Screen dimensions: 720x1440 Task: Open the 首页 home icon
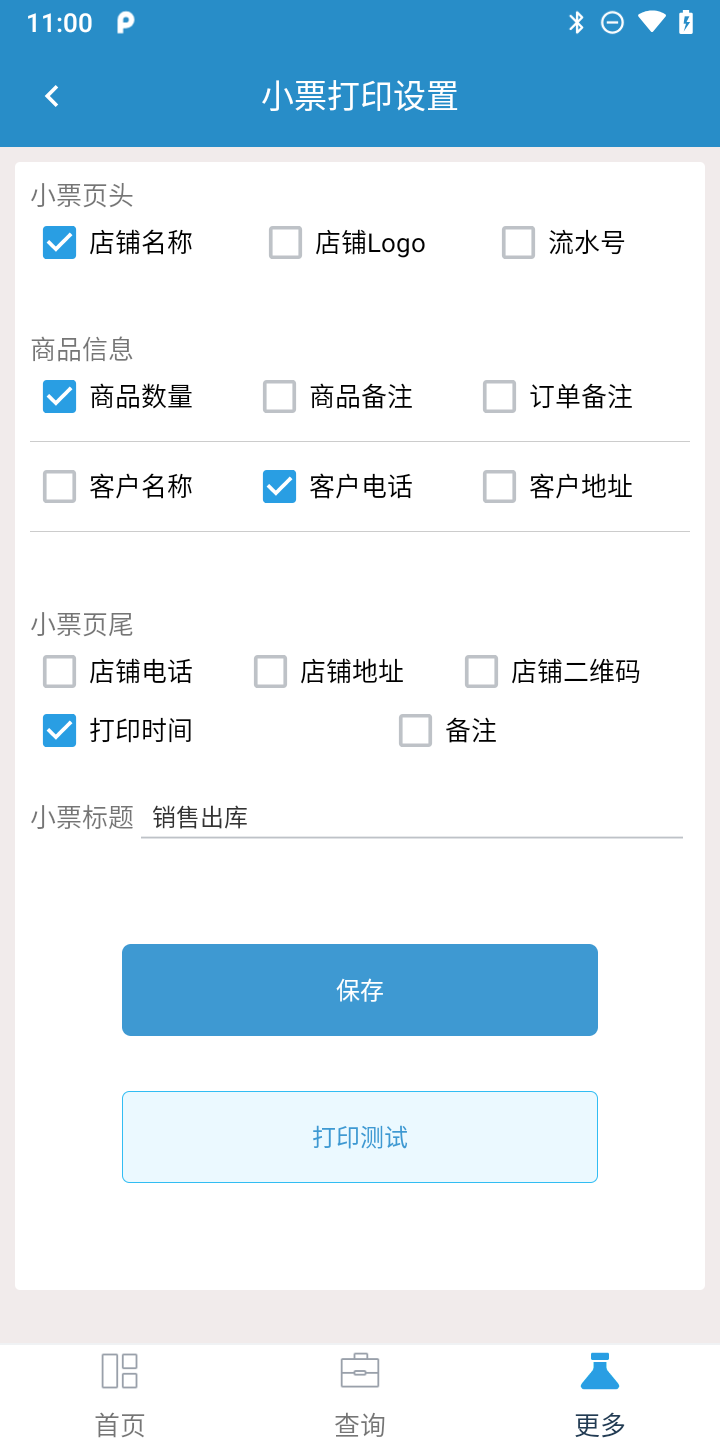coord(120,1371)
